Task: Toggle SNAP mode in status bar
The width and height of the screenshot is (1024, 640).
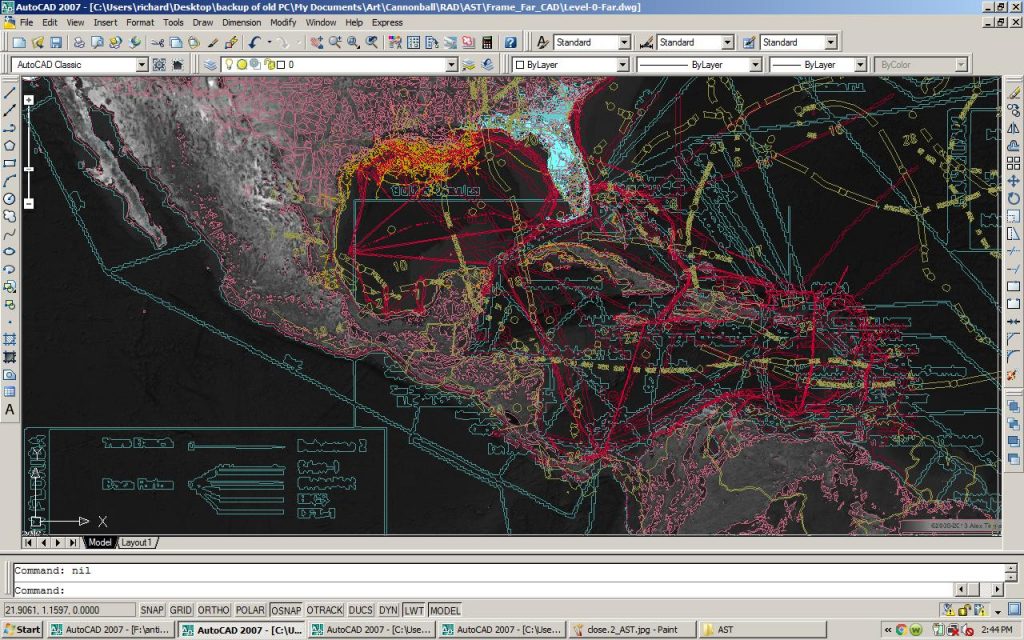Action: point(152,610)
